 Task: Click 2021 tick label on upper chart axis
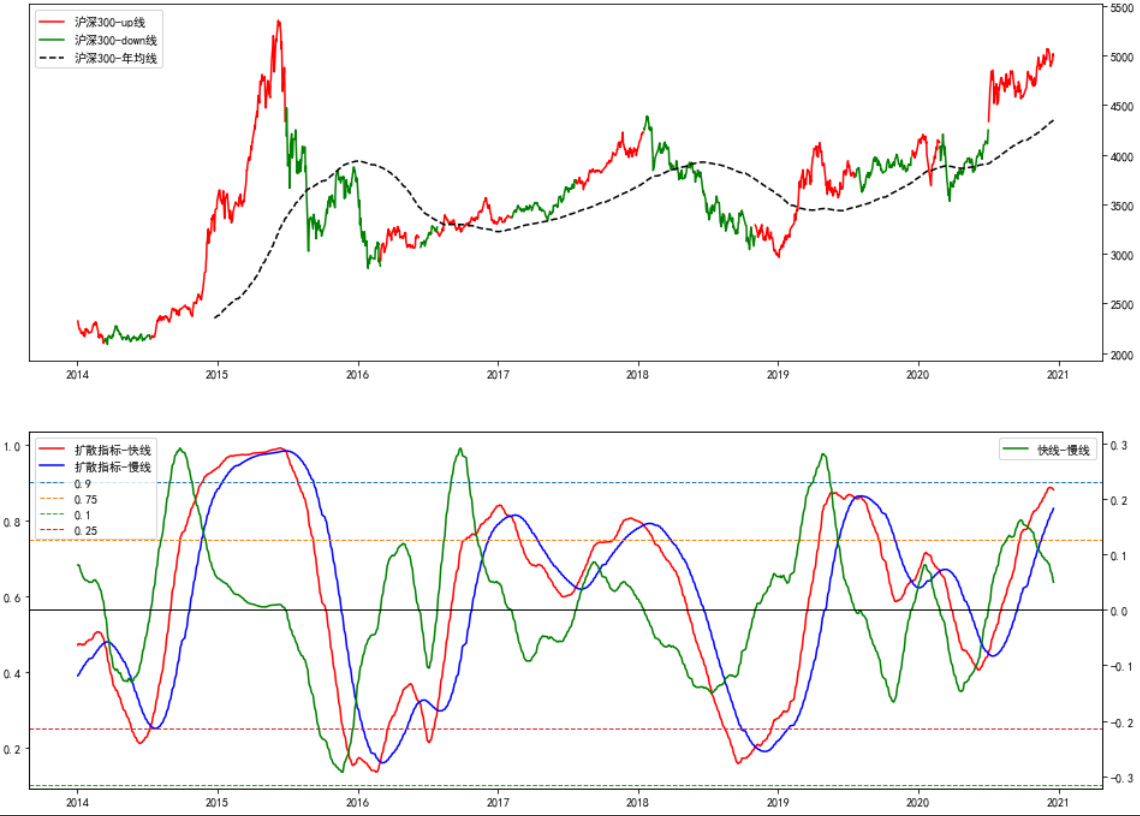1058,376
